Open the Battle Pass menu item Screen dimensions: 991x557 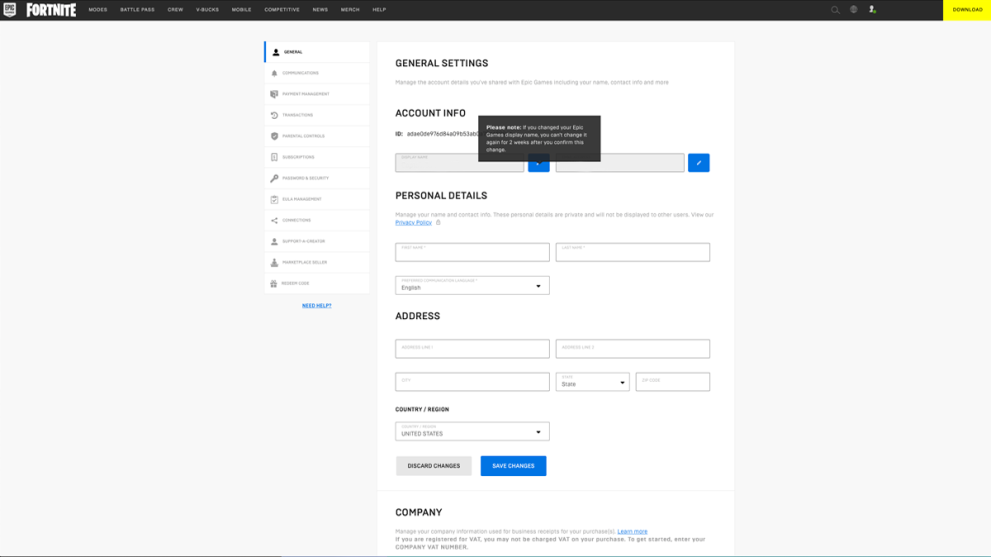(137, 9)
